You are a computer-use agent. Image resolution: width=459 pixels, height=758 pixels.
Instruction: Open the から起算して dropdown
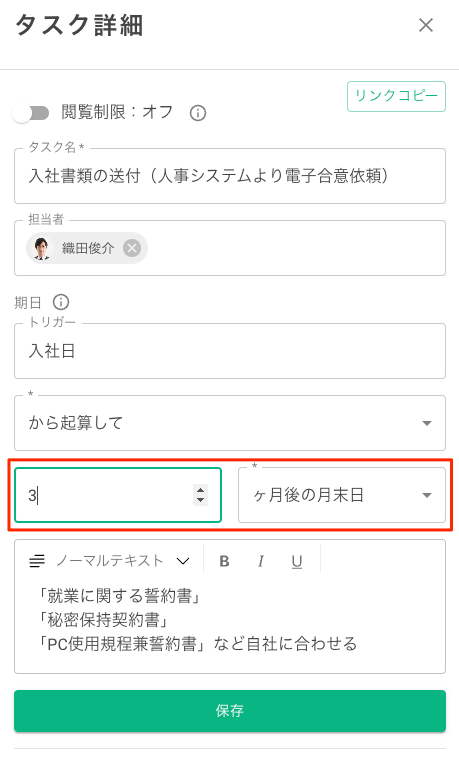click(230, 423)
